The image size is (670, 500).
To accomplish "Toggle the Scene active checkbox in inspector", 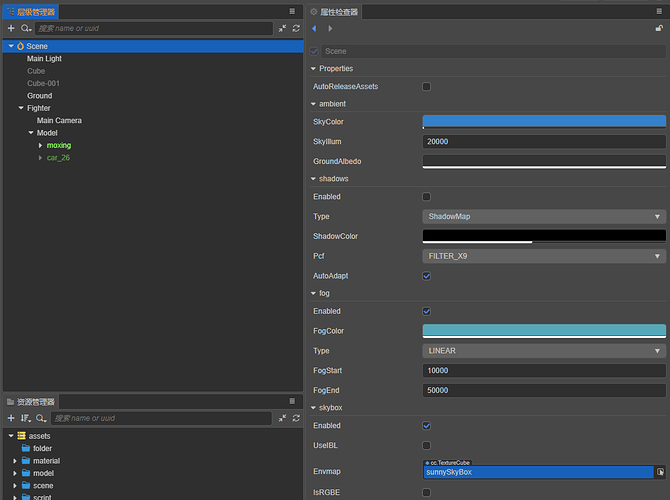I will (314, 51).
